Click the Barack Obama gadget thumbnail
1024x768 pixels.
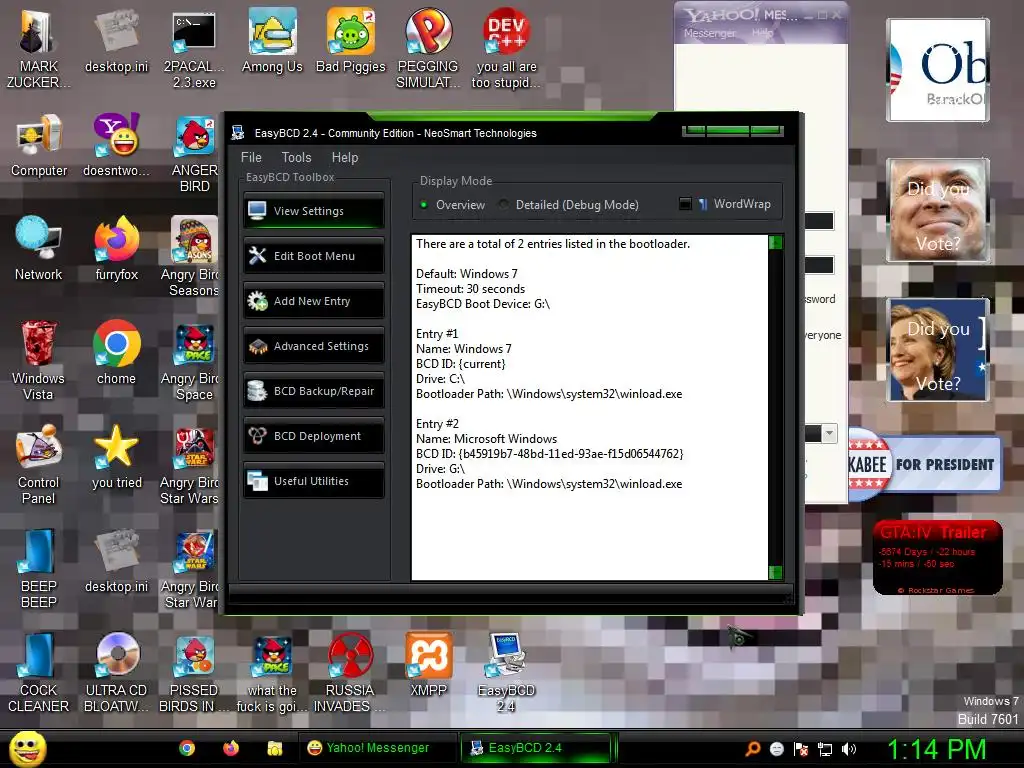938,70
